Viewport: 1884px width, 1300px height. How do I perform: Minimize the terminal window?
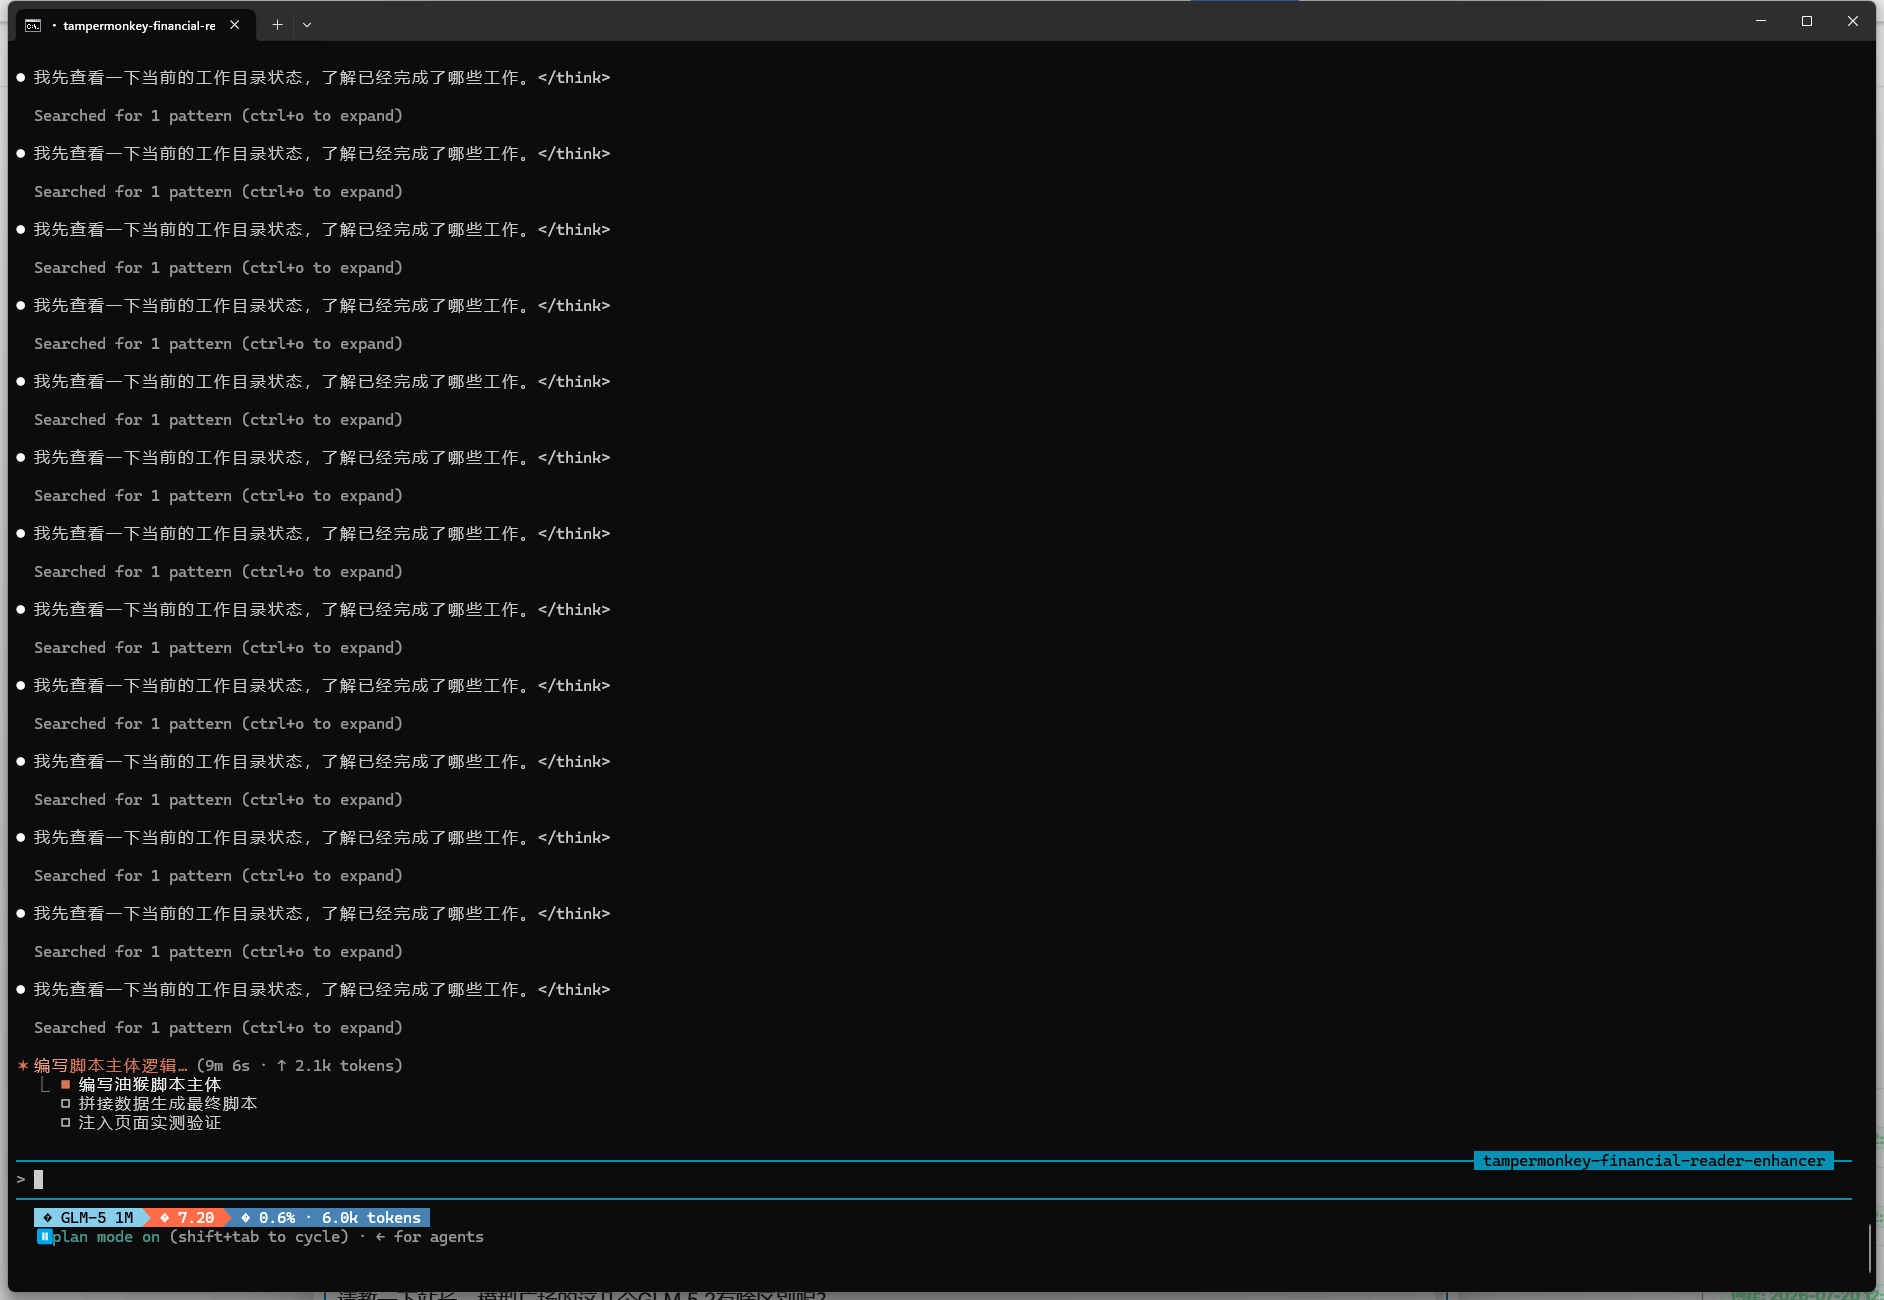[1761, 21]
